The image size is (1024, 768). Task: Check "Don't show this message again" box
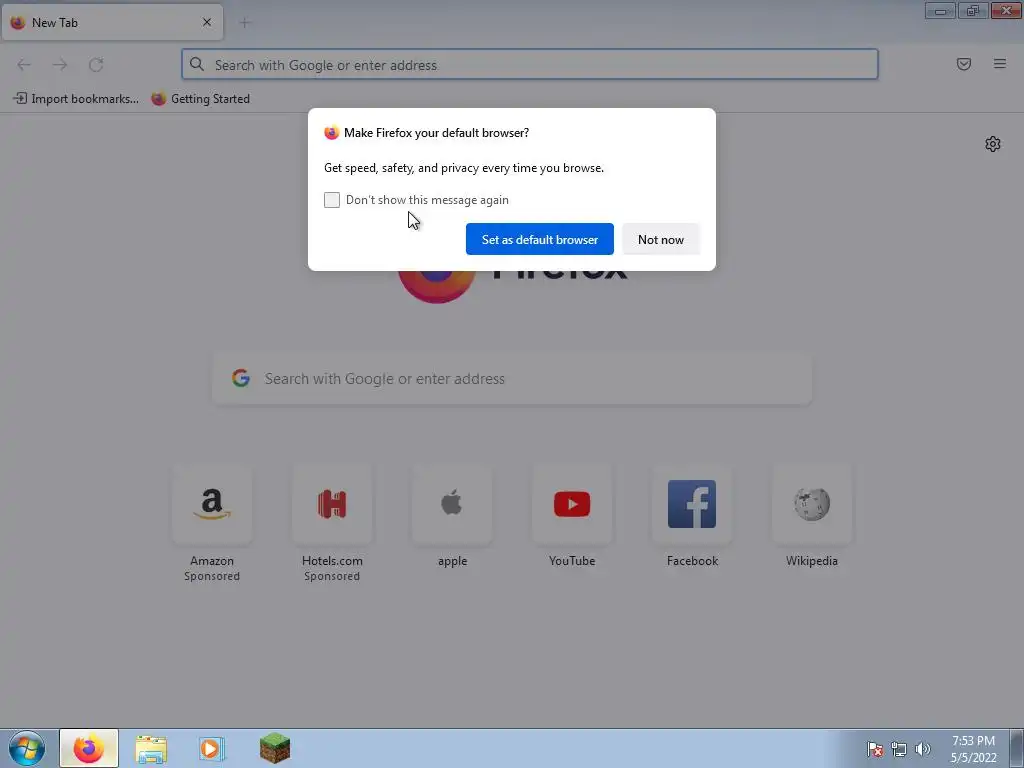click(x=332, y=200)
